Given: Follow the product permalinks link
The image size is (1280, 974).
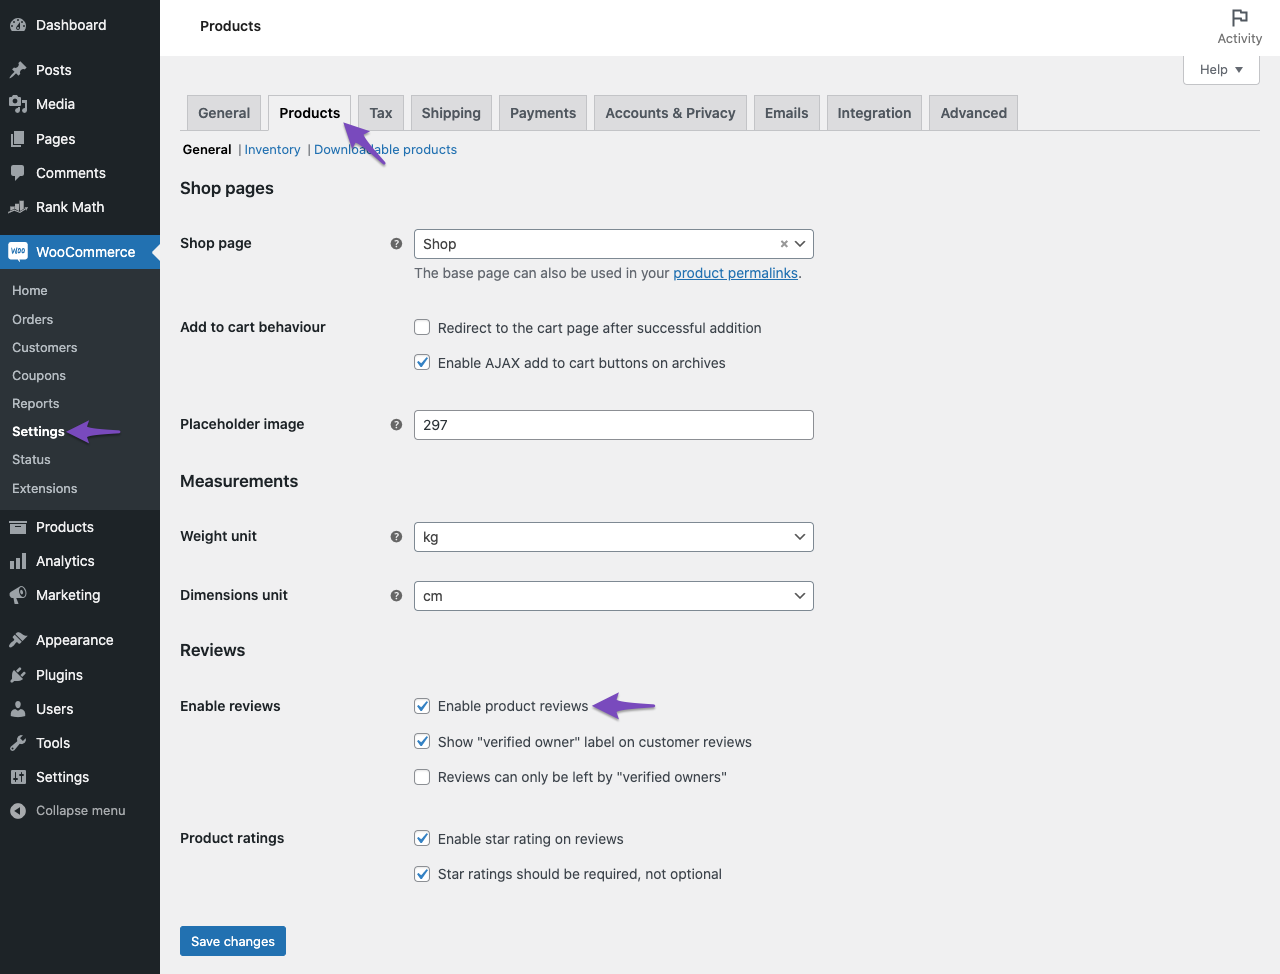Looking at the screenshot, I should pos(735,273).
